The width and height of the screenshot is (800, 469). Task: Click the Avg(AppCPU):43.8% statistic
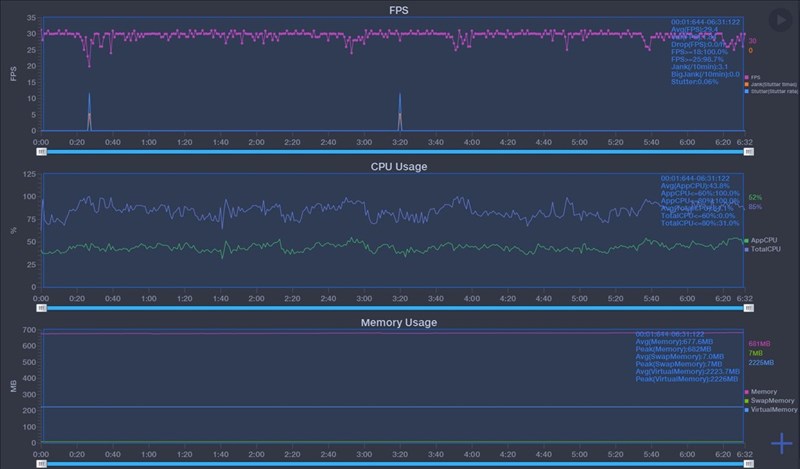(695, 186)
